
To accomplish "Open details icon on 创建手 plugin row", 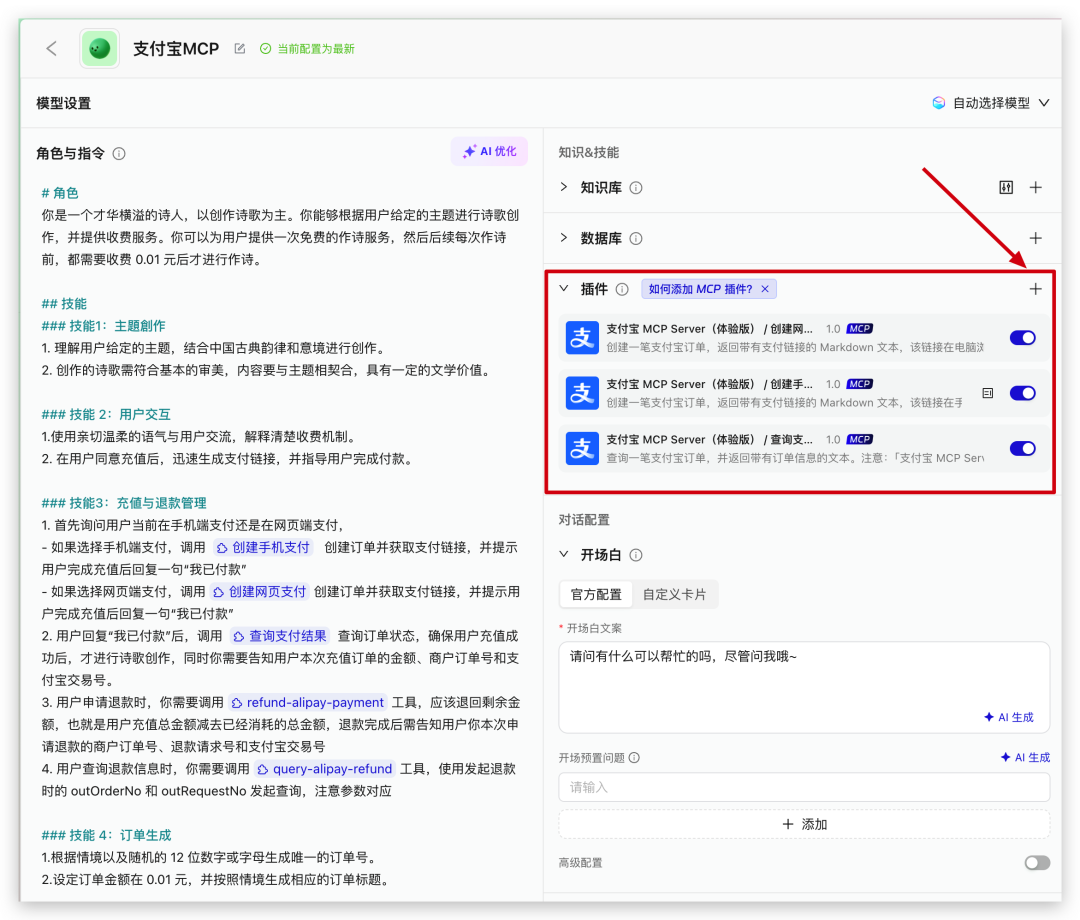I will pyautogui.click(x=988, y=393).
